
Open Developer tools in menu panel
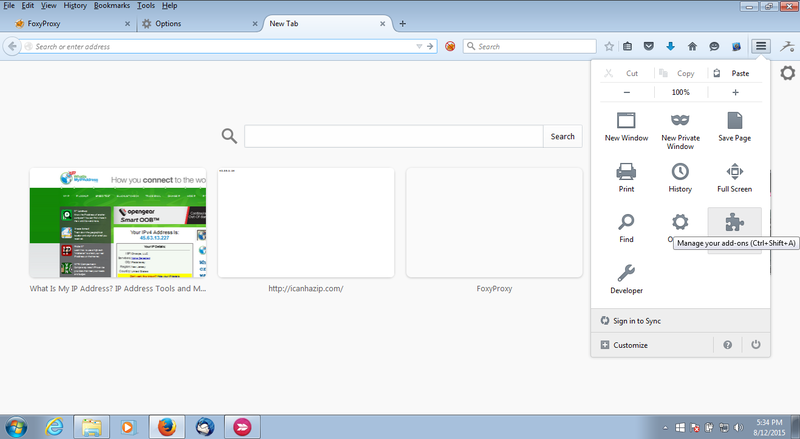[626, 279]
